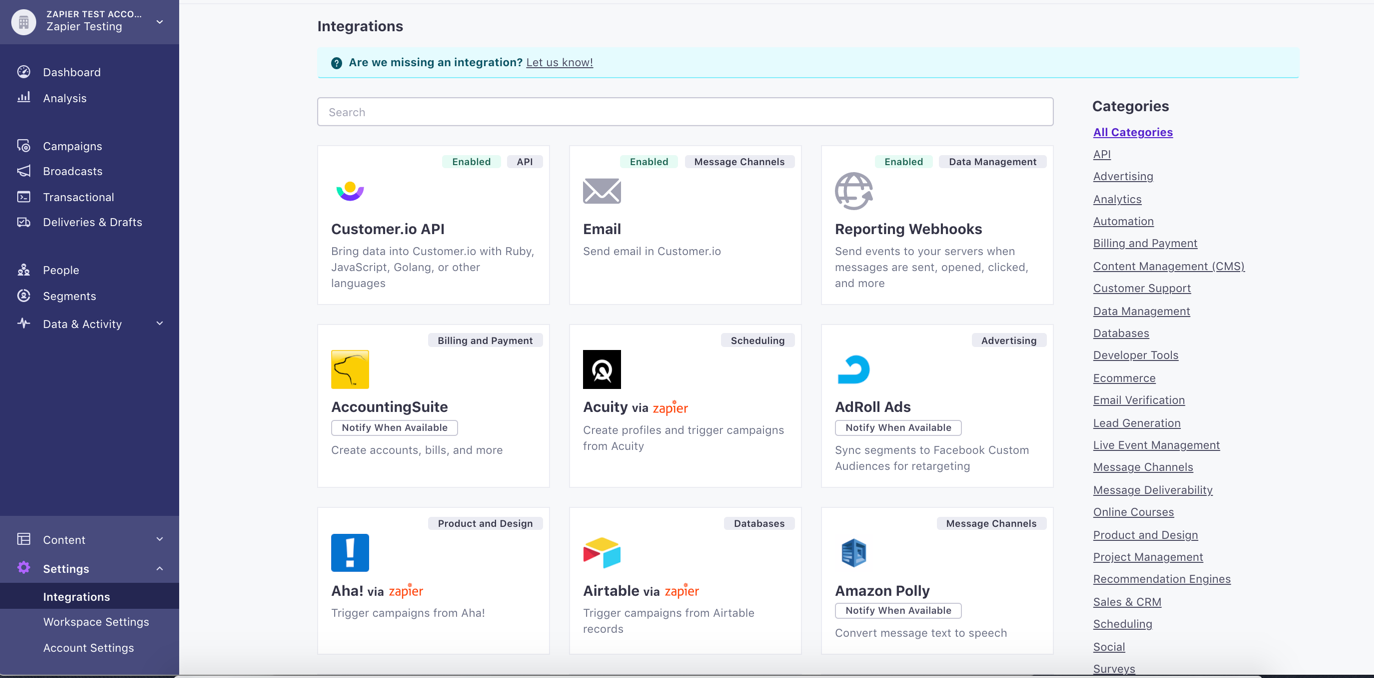Open the Acuity camera logo
This screenshot has height=678, width=1374.
coord(601,369)
